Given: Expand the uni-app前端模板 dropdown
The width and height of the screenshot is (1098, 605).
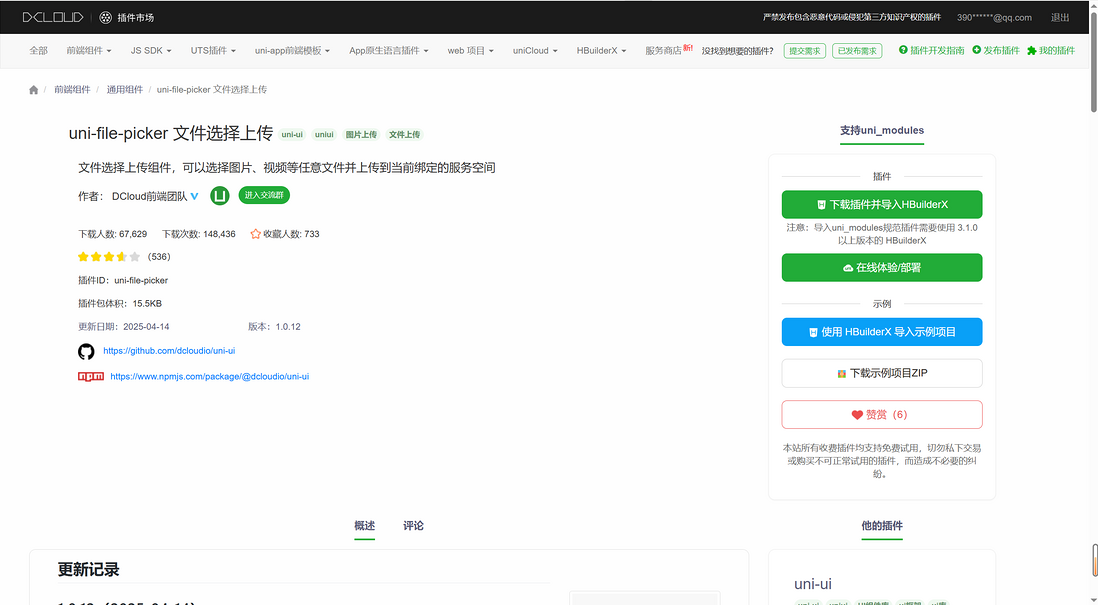Looking at the screenshot, I should 292,50.
